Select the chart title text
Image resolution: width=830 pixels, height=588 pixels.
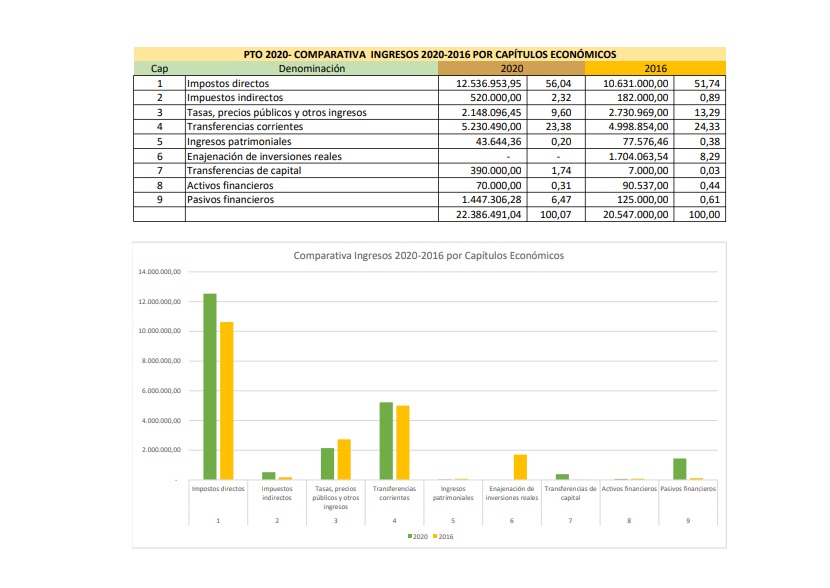(428, 256)
